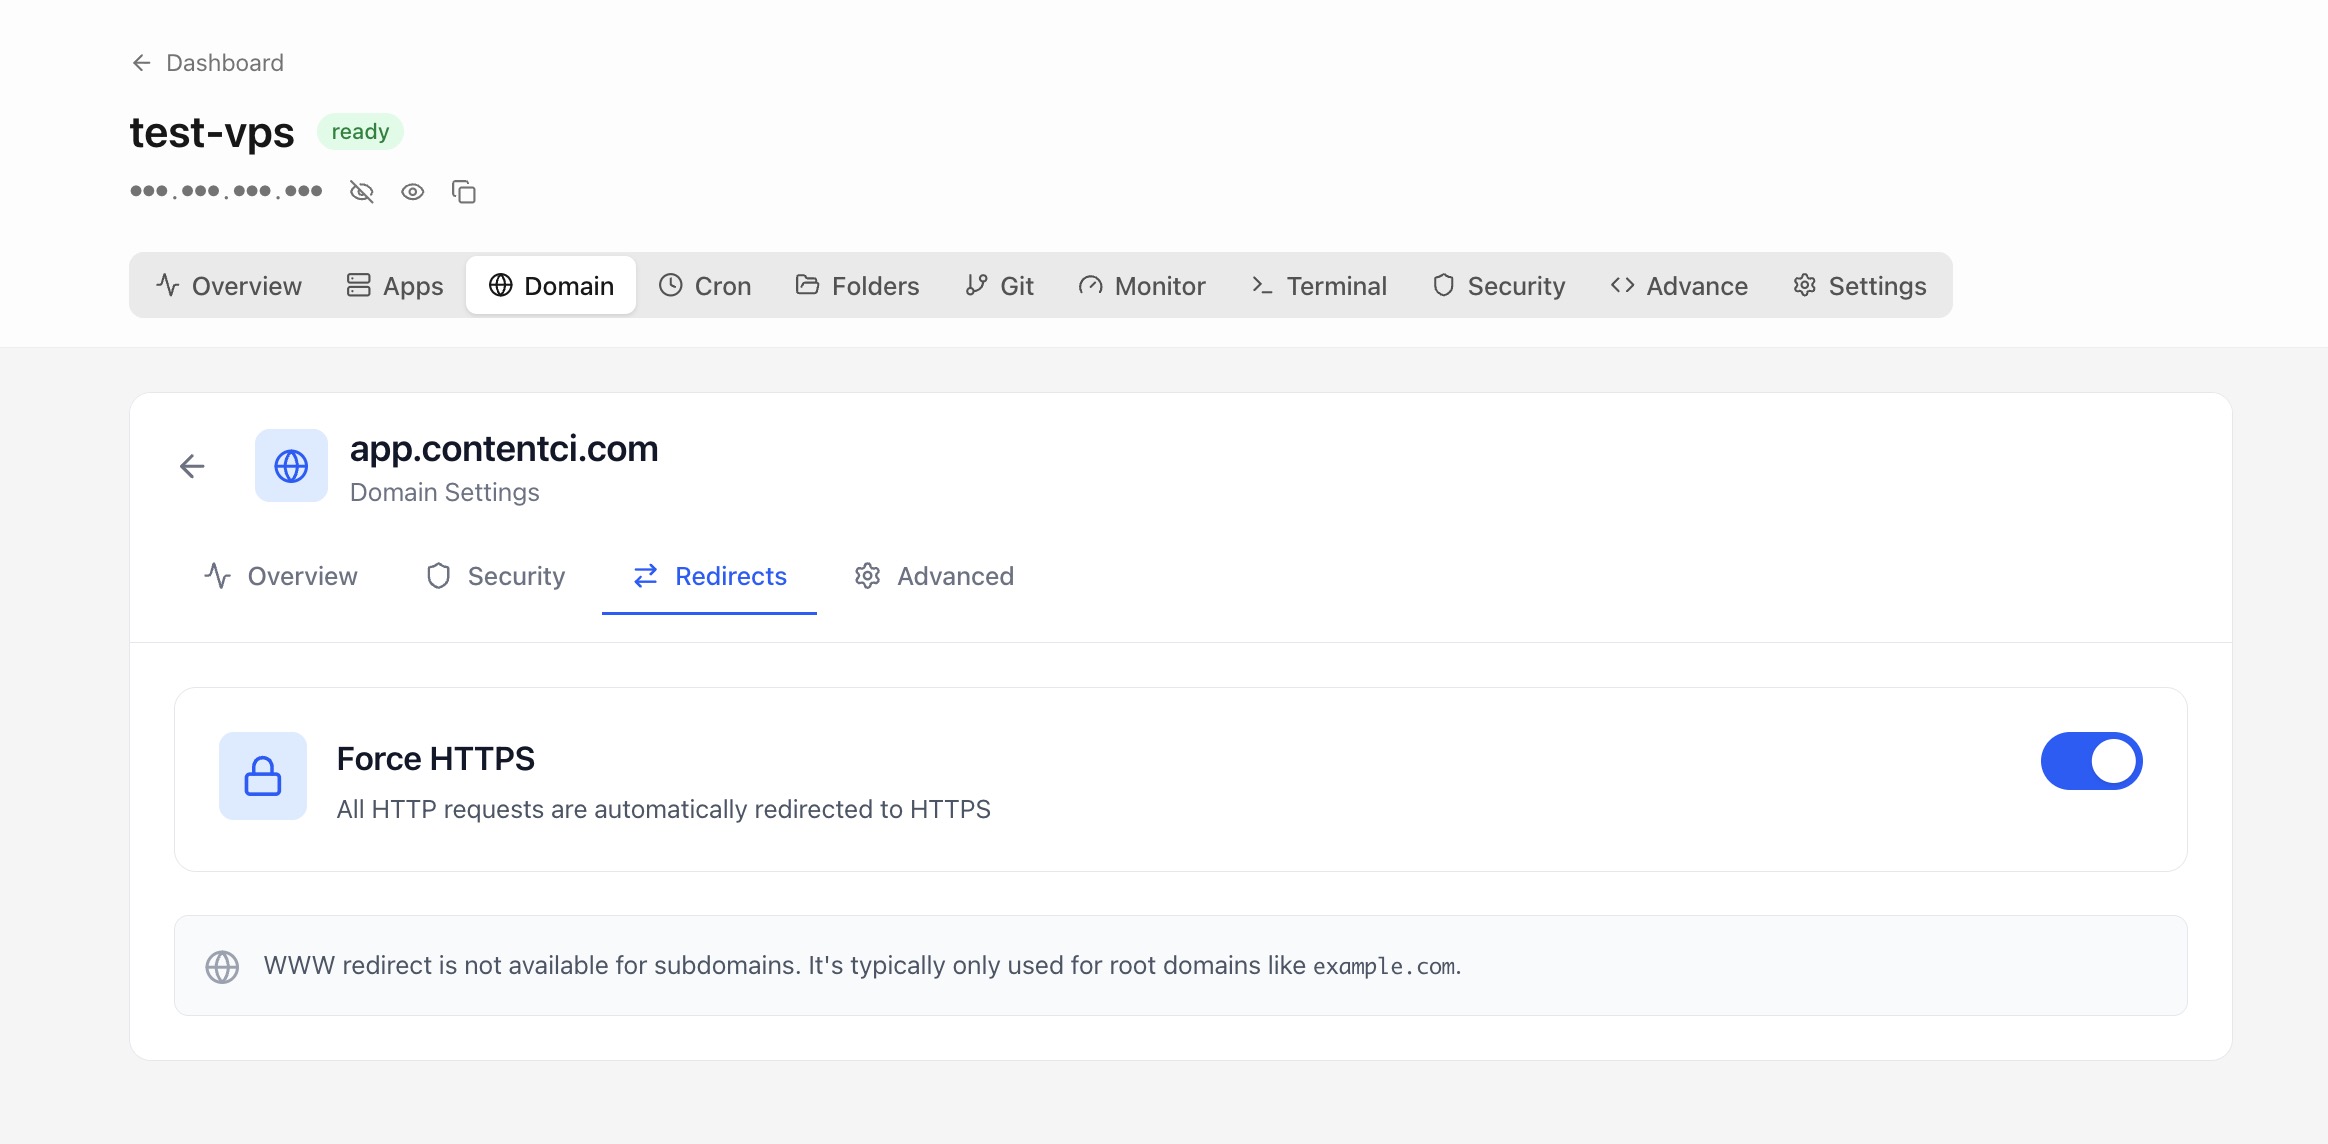2328x1144 pixels.
Task: Open the Terminal tab
Action: pyautogui.click(x=1318, y=286)
